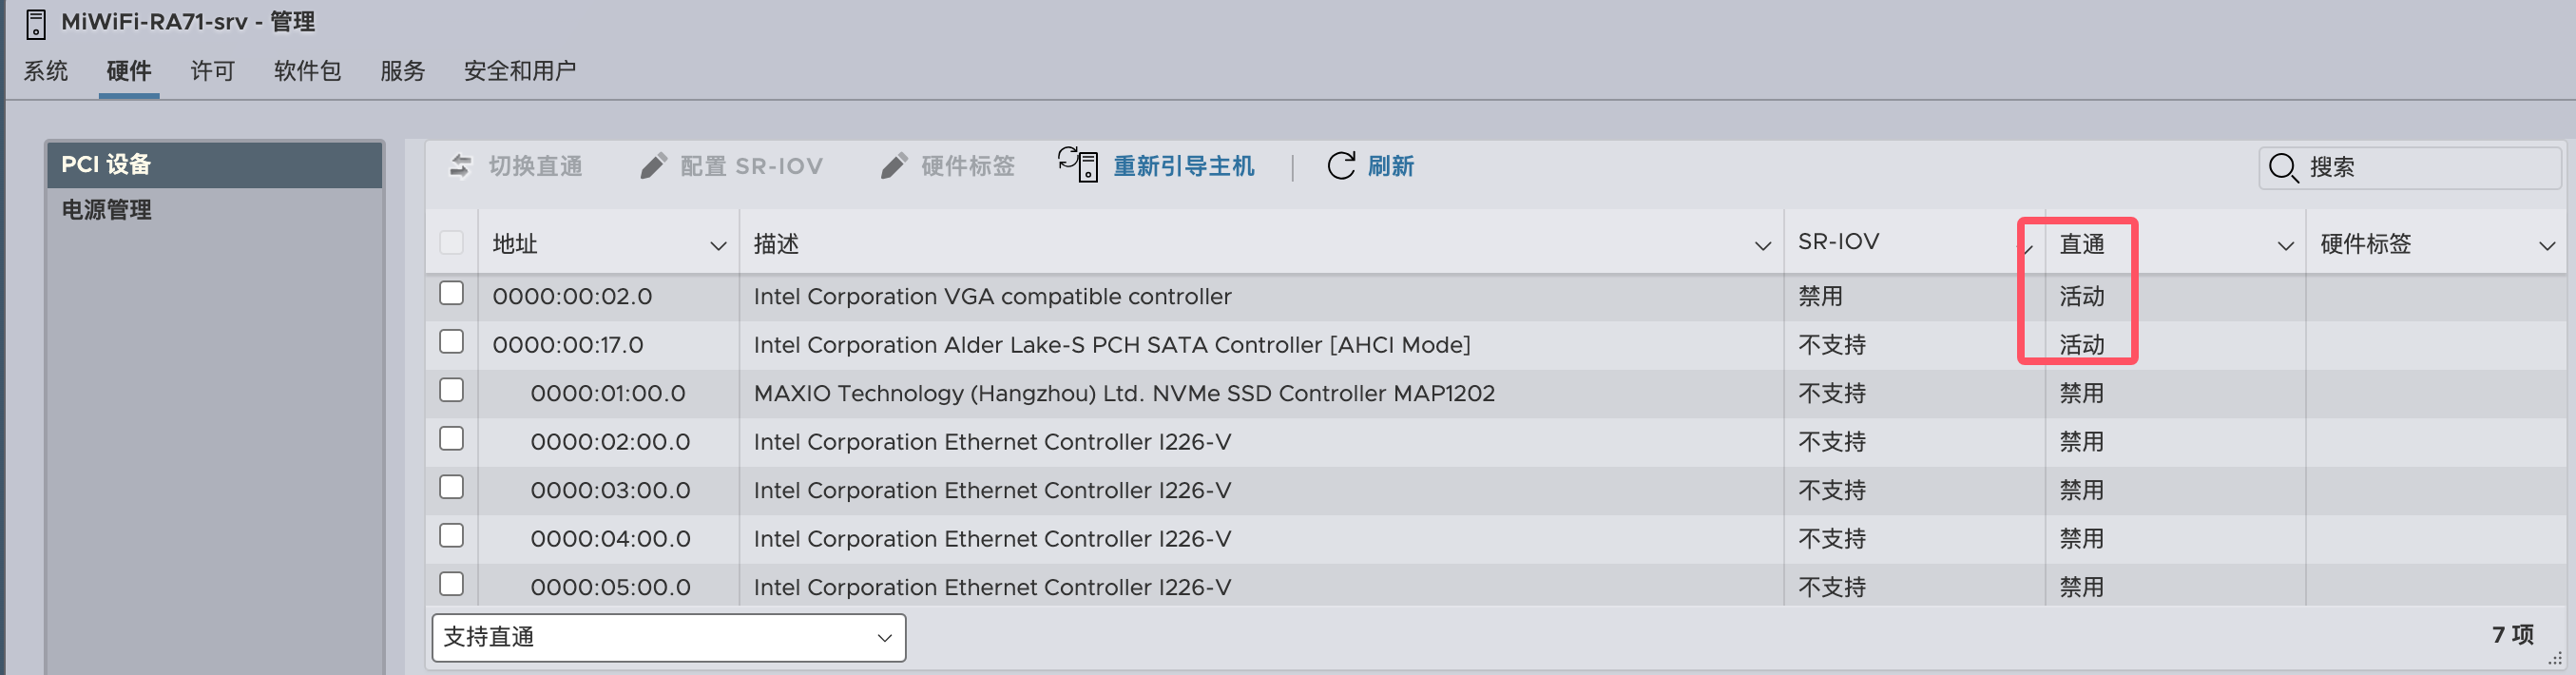2576x675 pixels.
Task: Click the resize grip in table corner
Action: (2555, 659)
